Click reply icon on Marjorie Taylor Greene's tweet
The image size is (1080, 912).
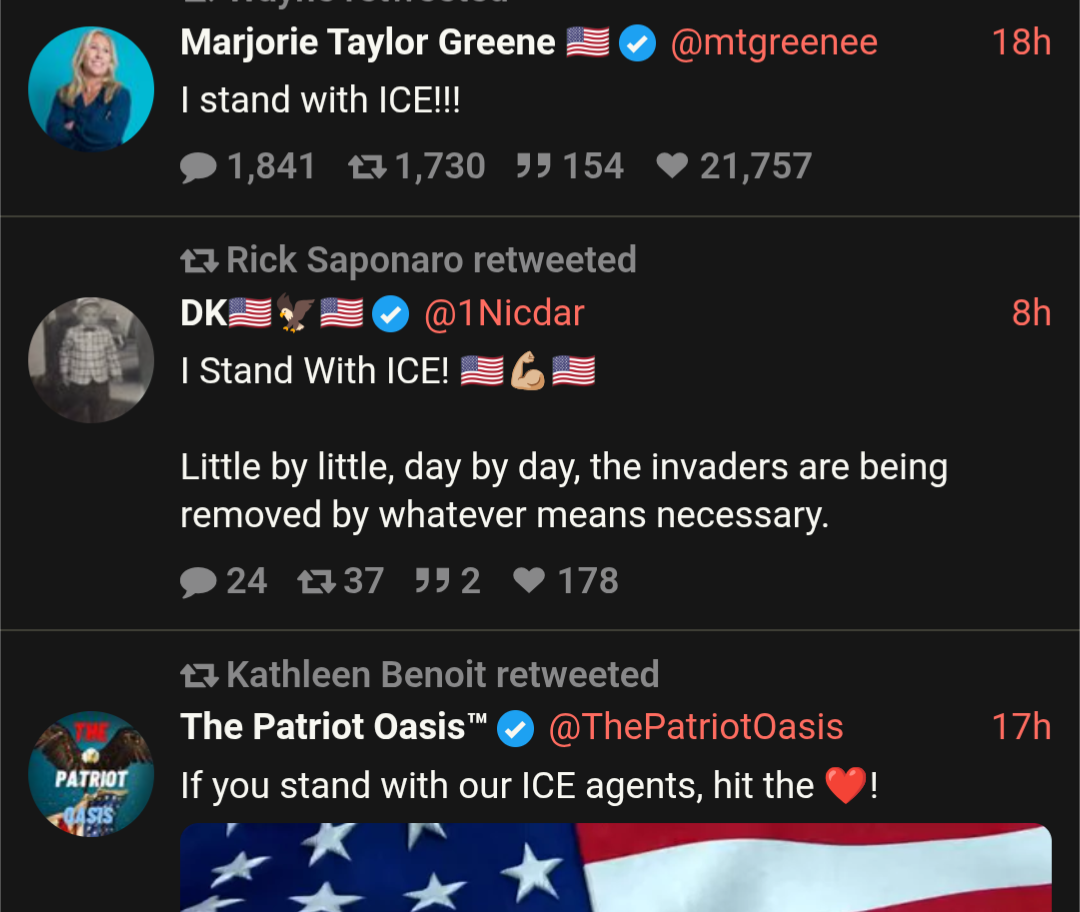tap(198, 167)
